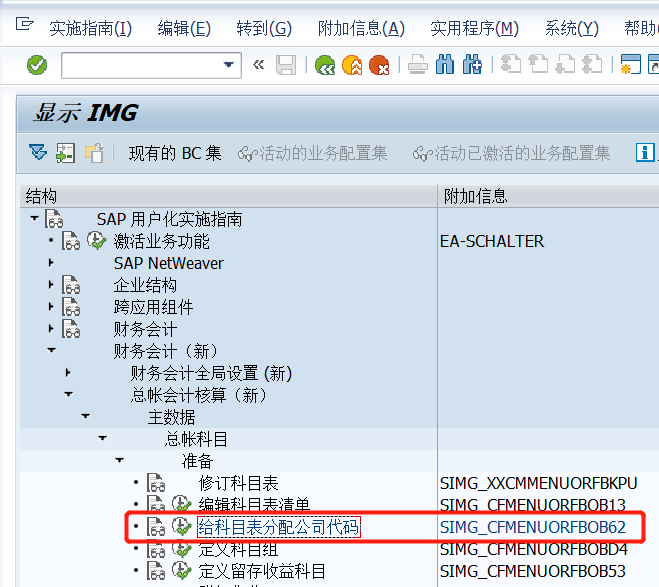Click the 活动已激活的业务配置集 button
Viewport: 659px width, 587px height.
coord(511,153)
